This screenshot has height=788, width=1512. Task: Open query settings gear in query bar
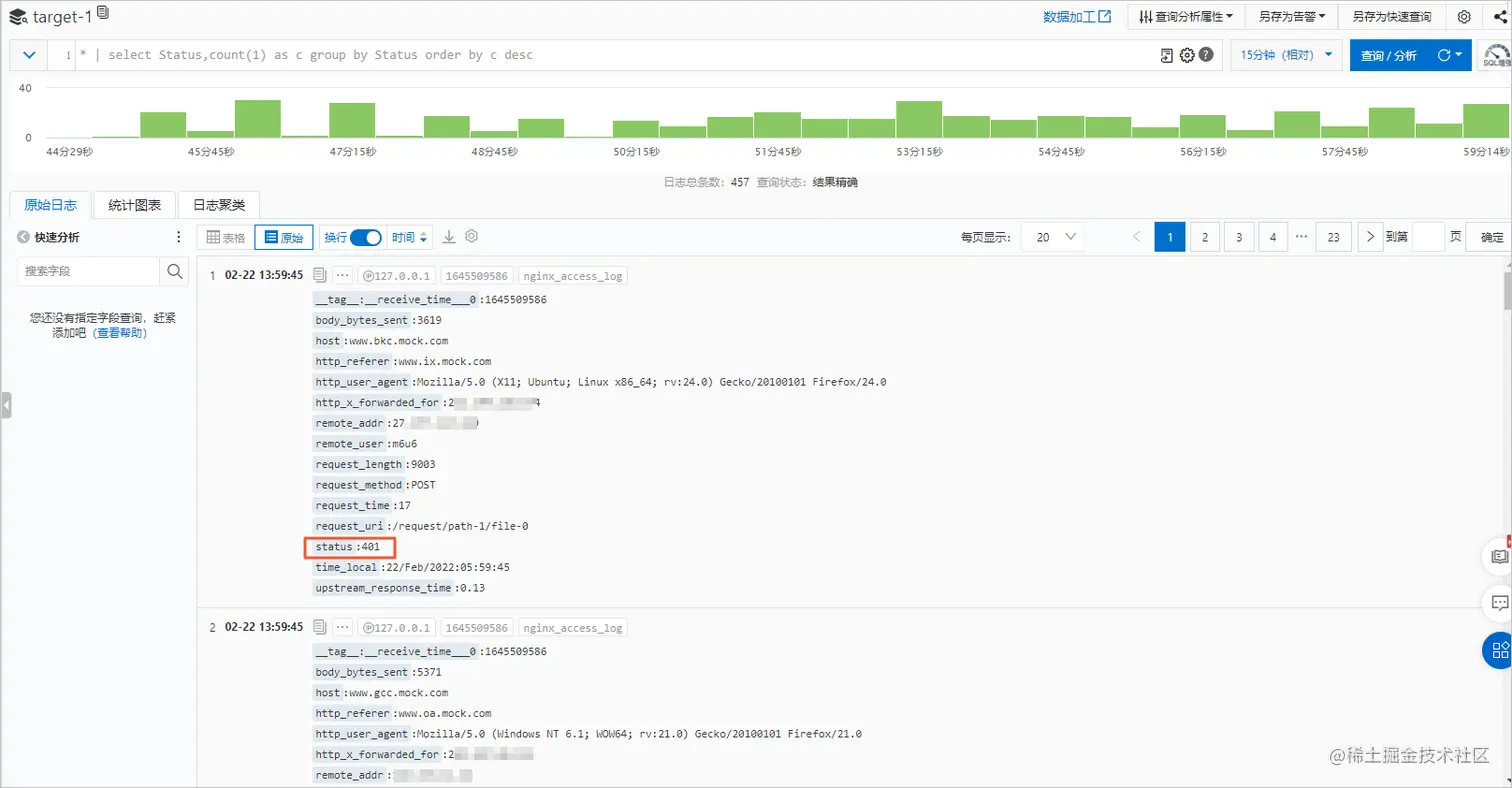click(x=1187, y=55)
